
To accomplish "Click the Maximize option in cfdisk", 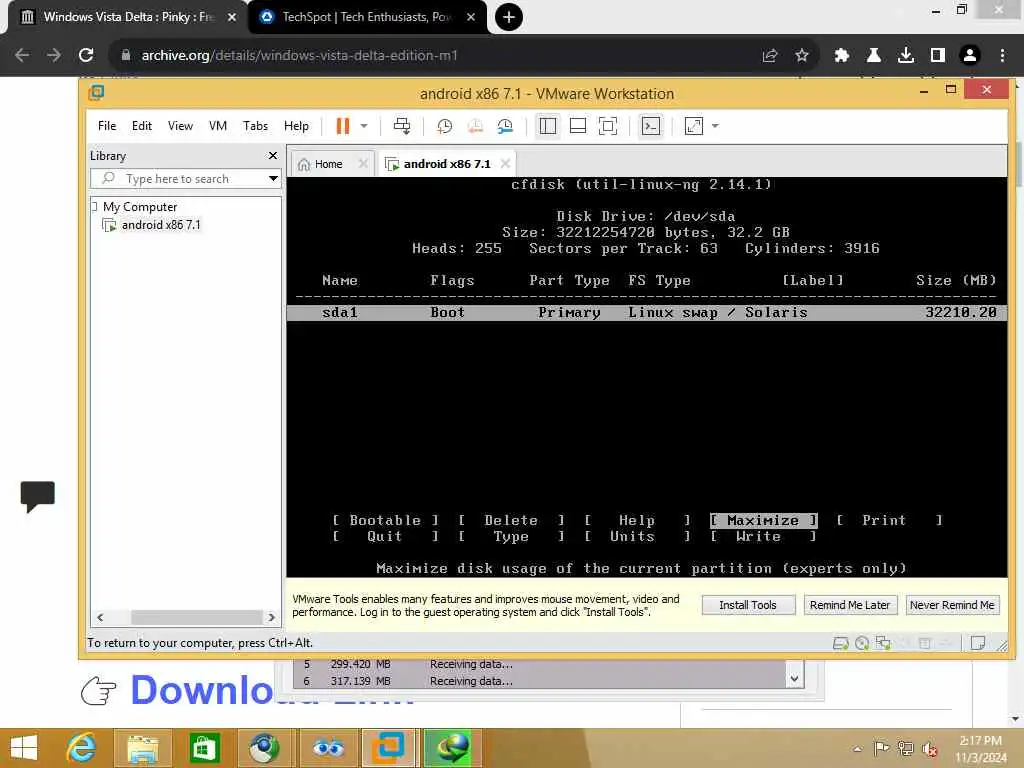I will 763,520.
